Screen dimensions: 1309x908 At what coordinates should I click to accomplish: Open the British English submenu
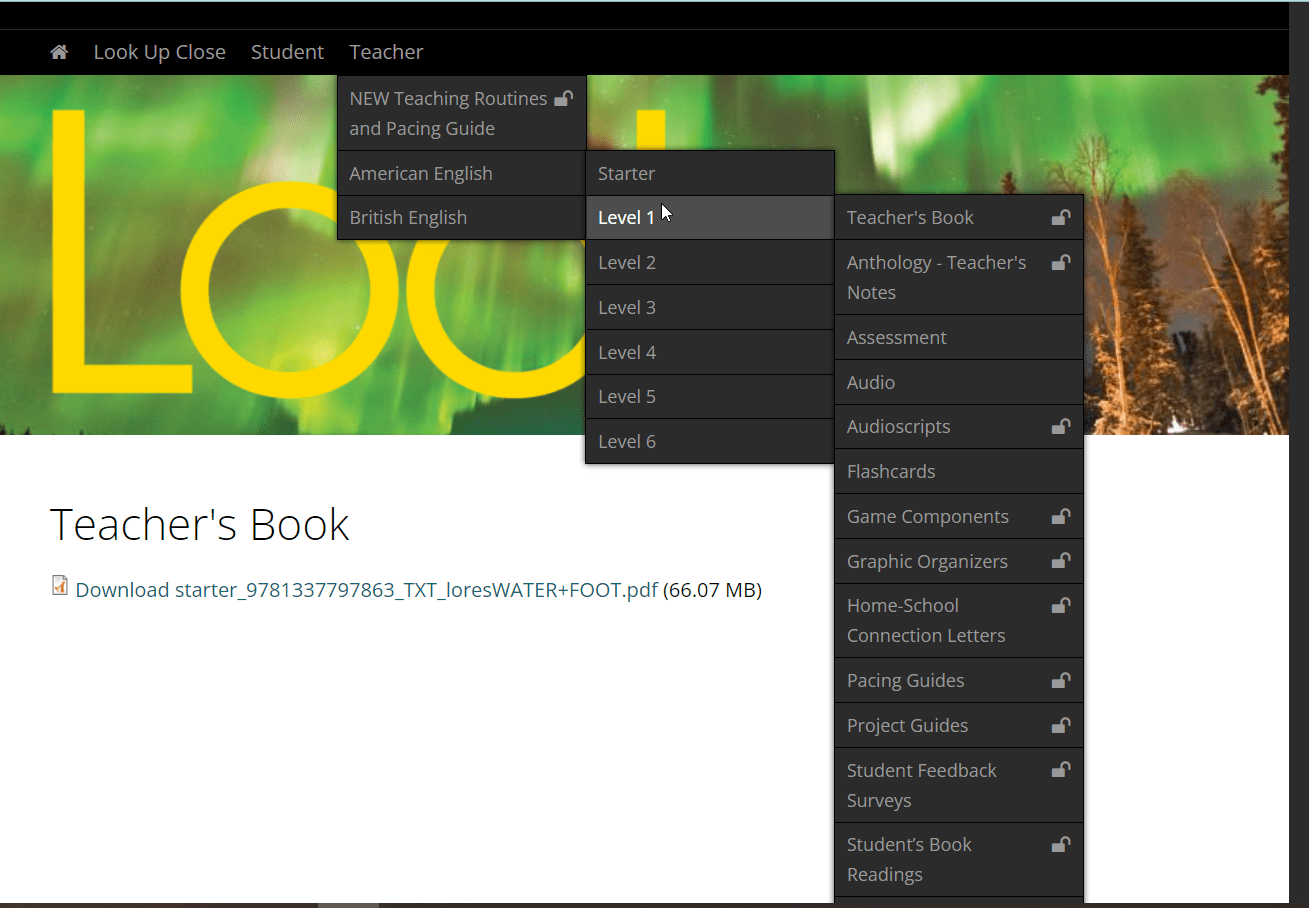click(x=408, y=217)
